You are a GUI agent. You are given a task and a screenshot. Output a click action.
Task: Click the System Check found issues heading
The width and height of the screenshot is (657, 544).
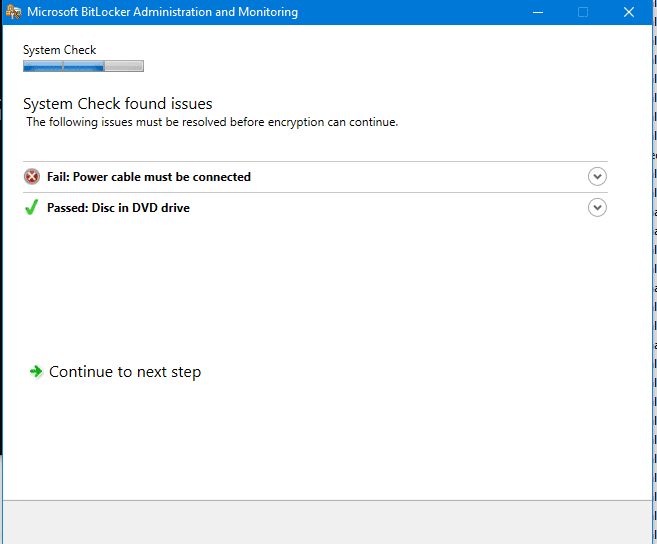118,104
